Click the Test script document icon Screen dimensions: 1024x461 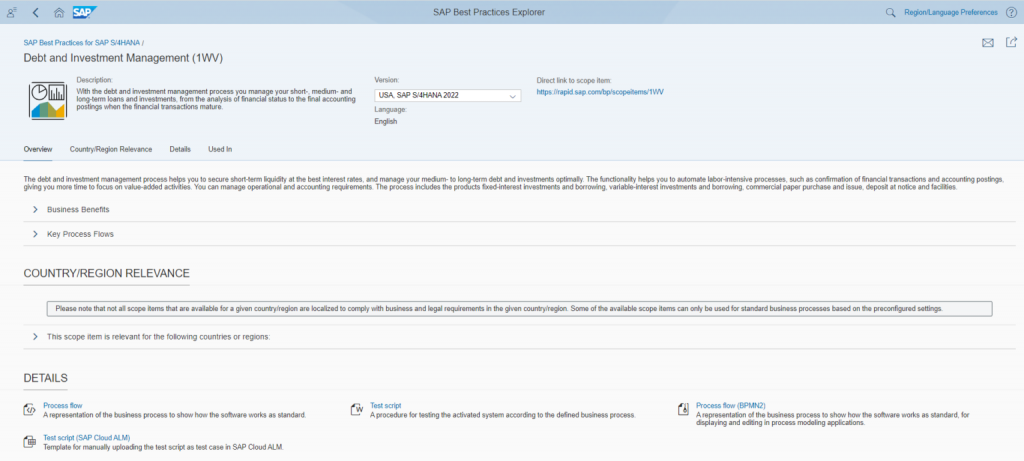tap(357, 410)
